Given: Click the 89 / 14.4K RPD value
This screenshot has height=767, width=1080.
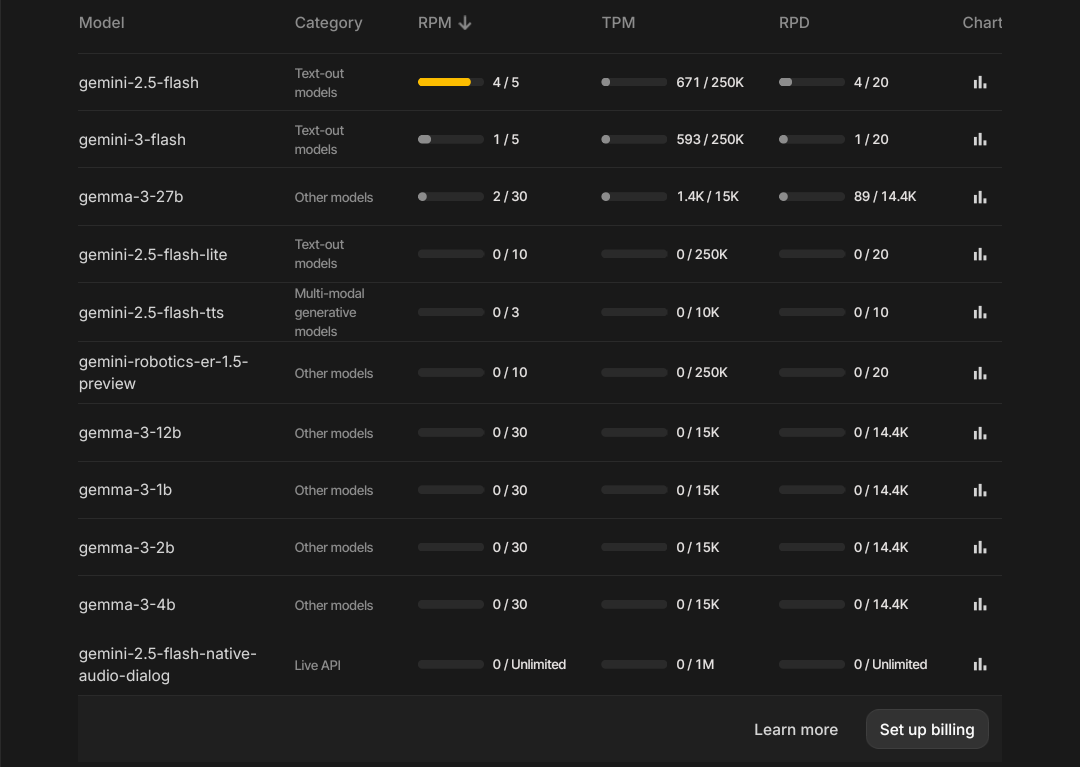Looking at the screenshot, I should 885,197.
